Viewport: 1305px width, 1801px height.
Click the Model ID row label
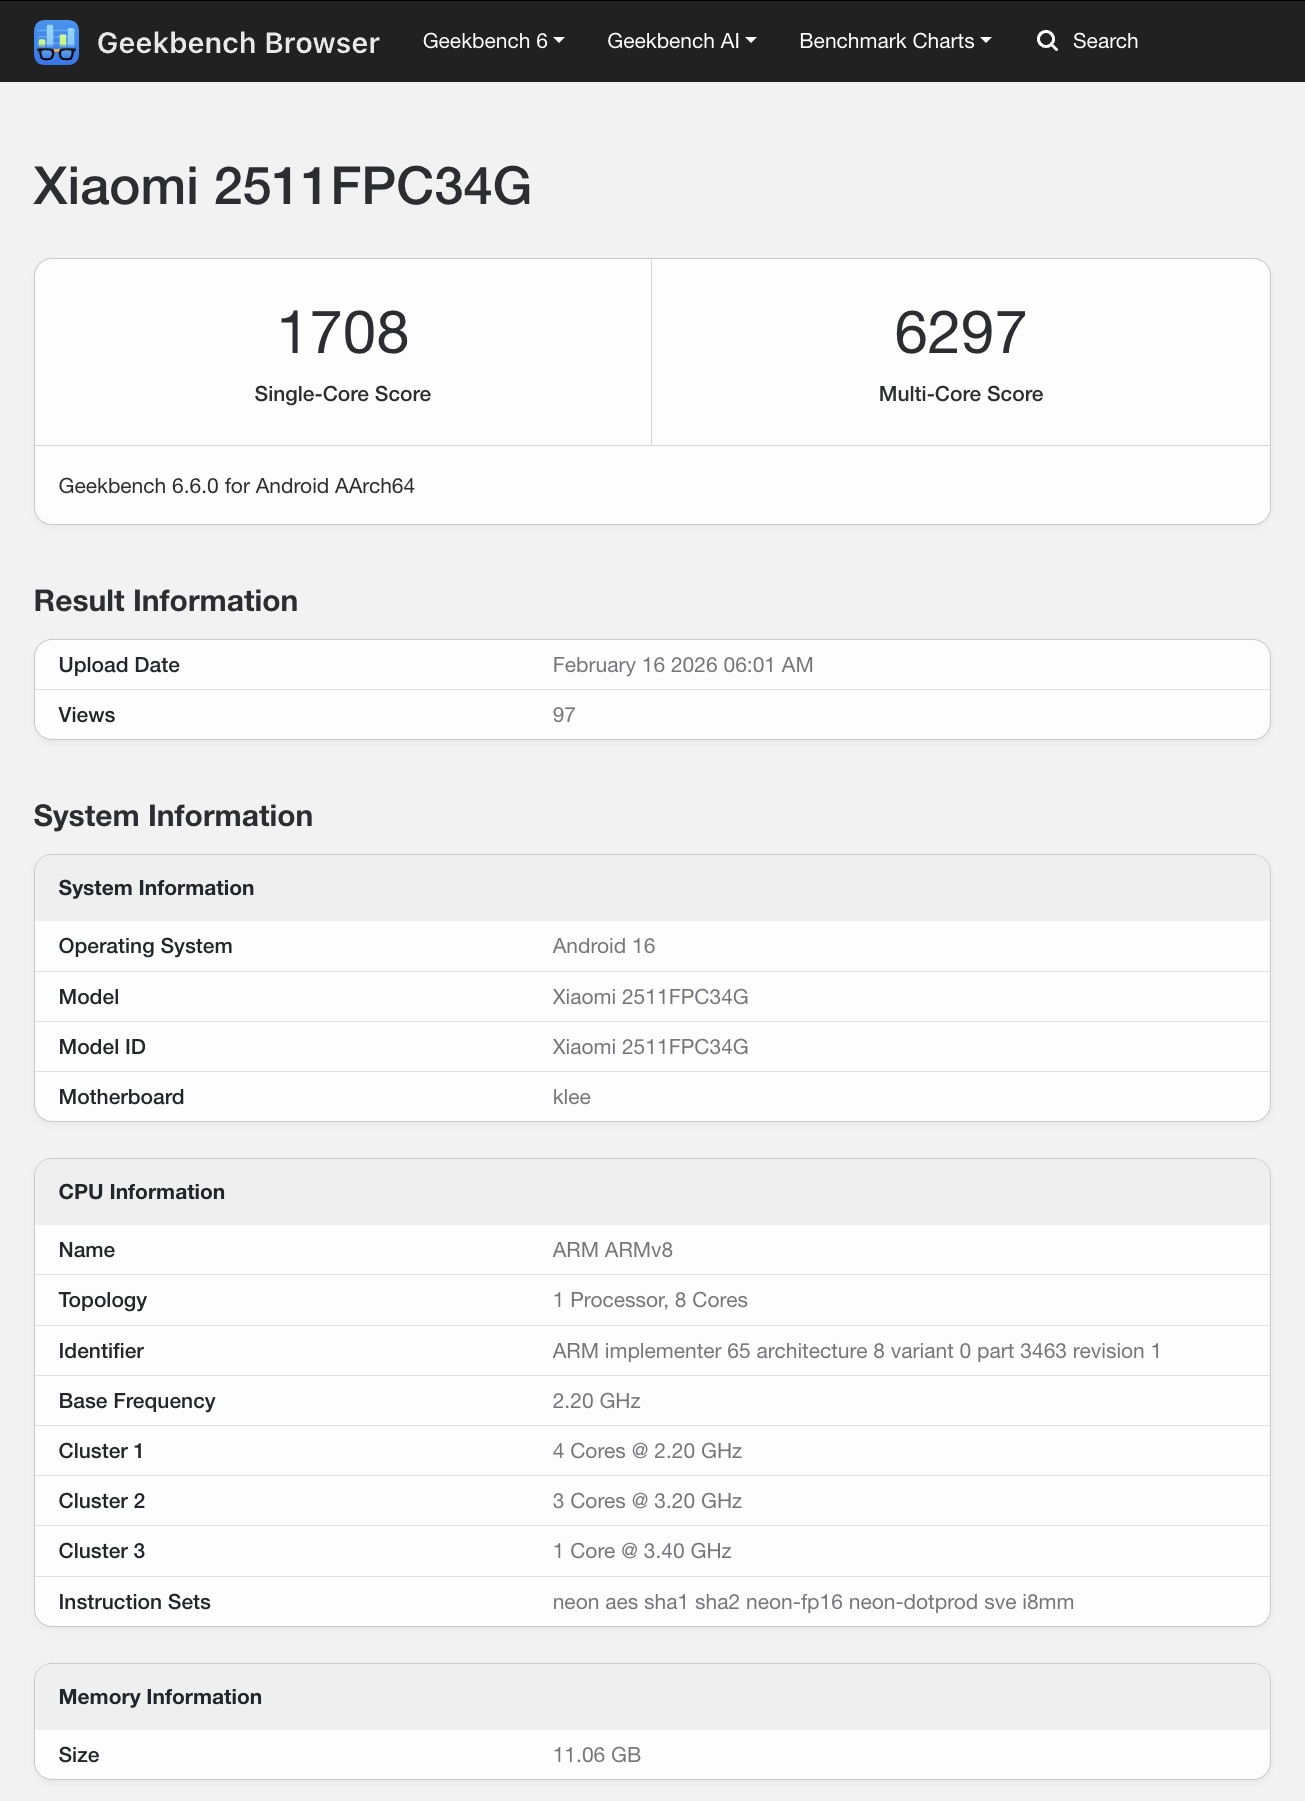[102, 1047]
